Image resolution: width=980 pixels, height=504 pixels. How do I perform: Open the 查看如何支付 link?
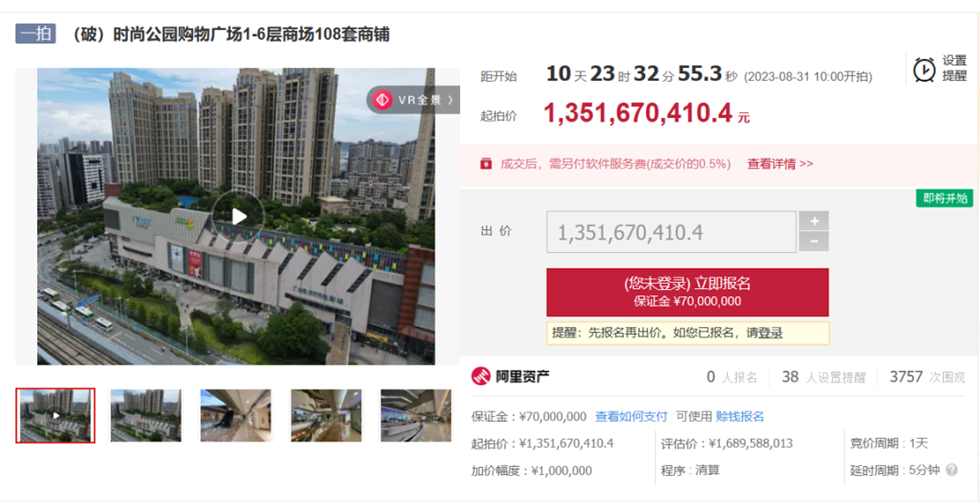pos(631,416)
